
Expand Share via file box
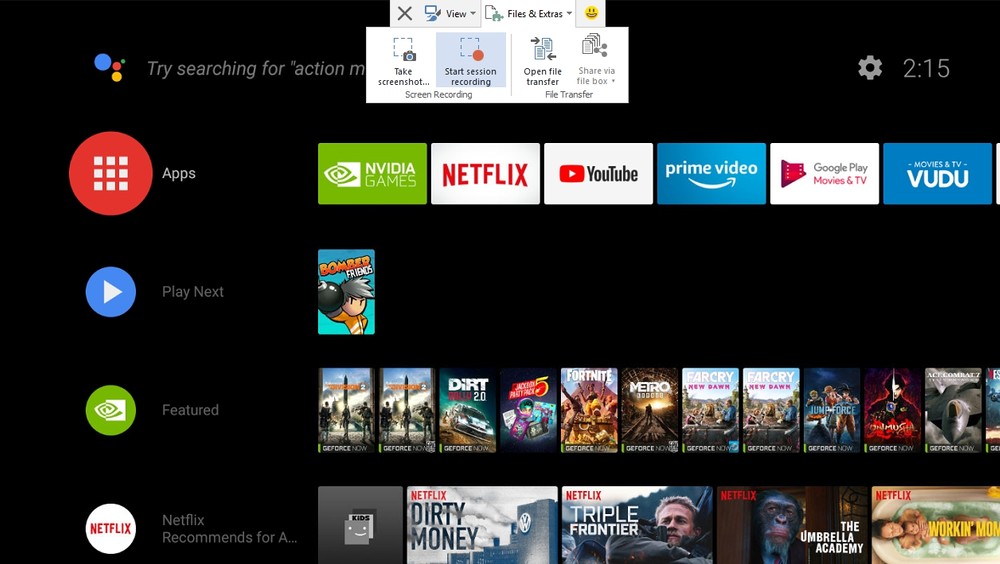[596, 61]
